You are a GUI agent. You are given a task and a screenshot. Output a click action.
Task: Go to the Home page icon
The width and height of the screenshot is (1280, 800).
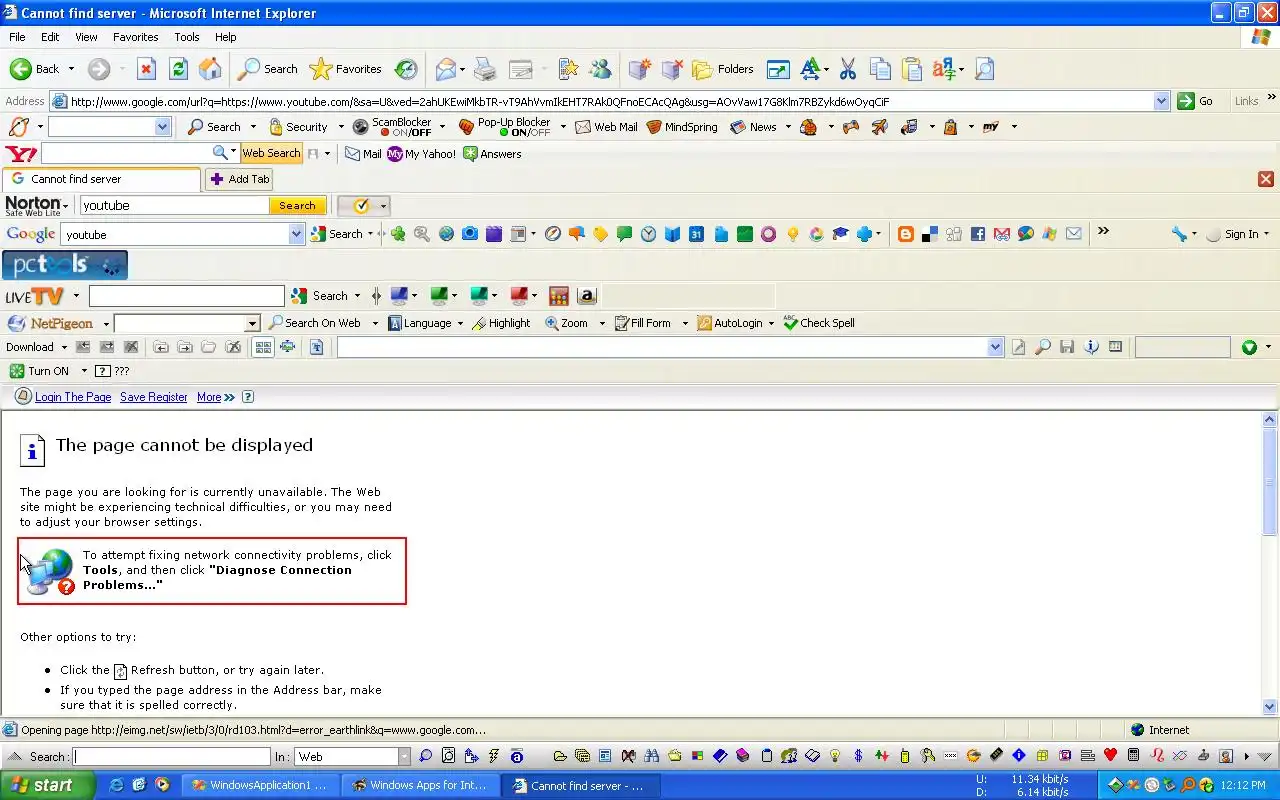coord(210,69)
